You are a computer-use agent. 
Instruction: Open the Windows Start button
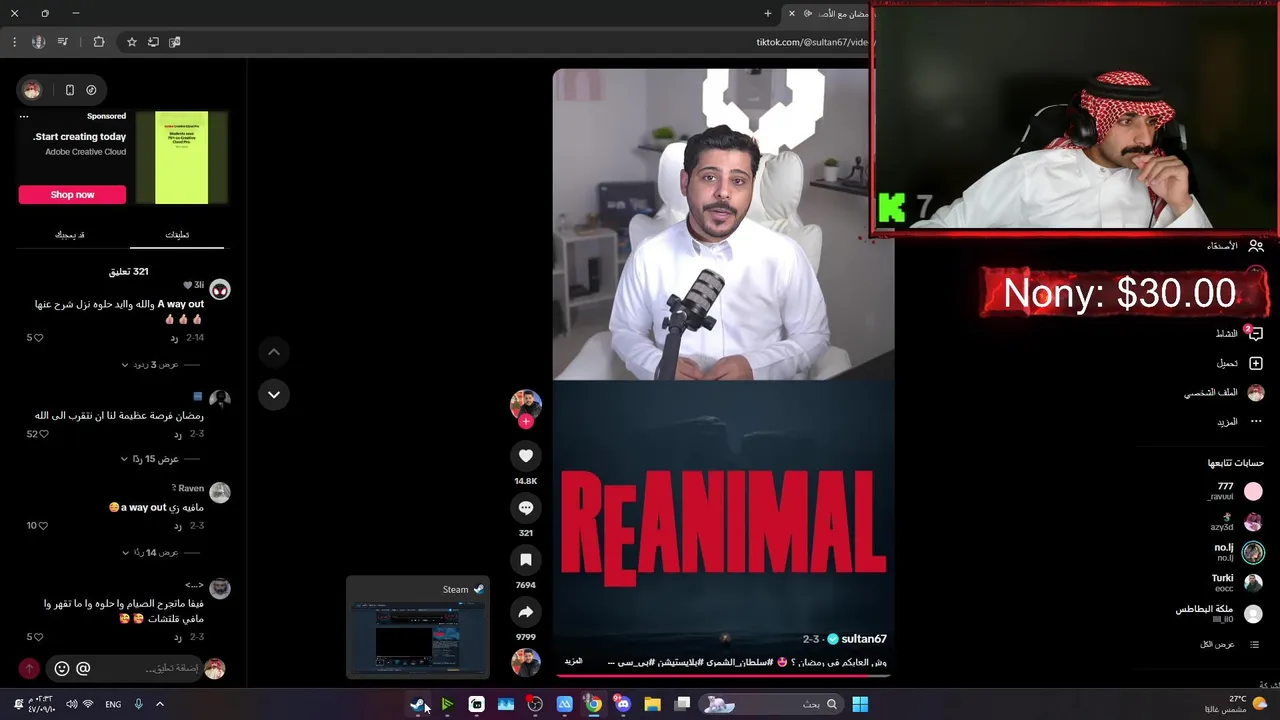click(860, 704)
